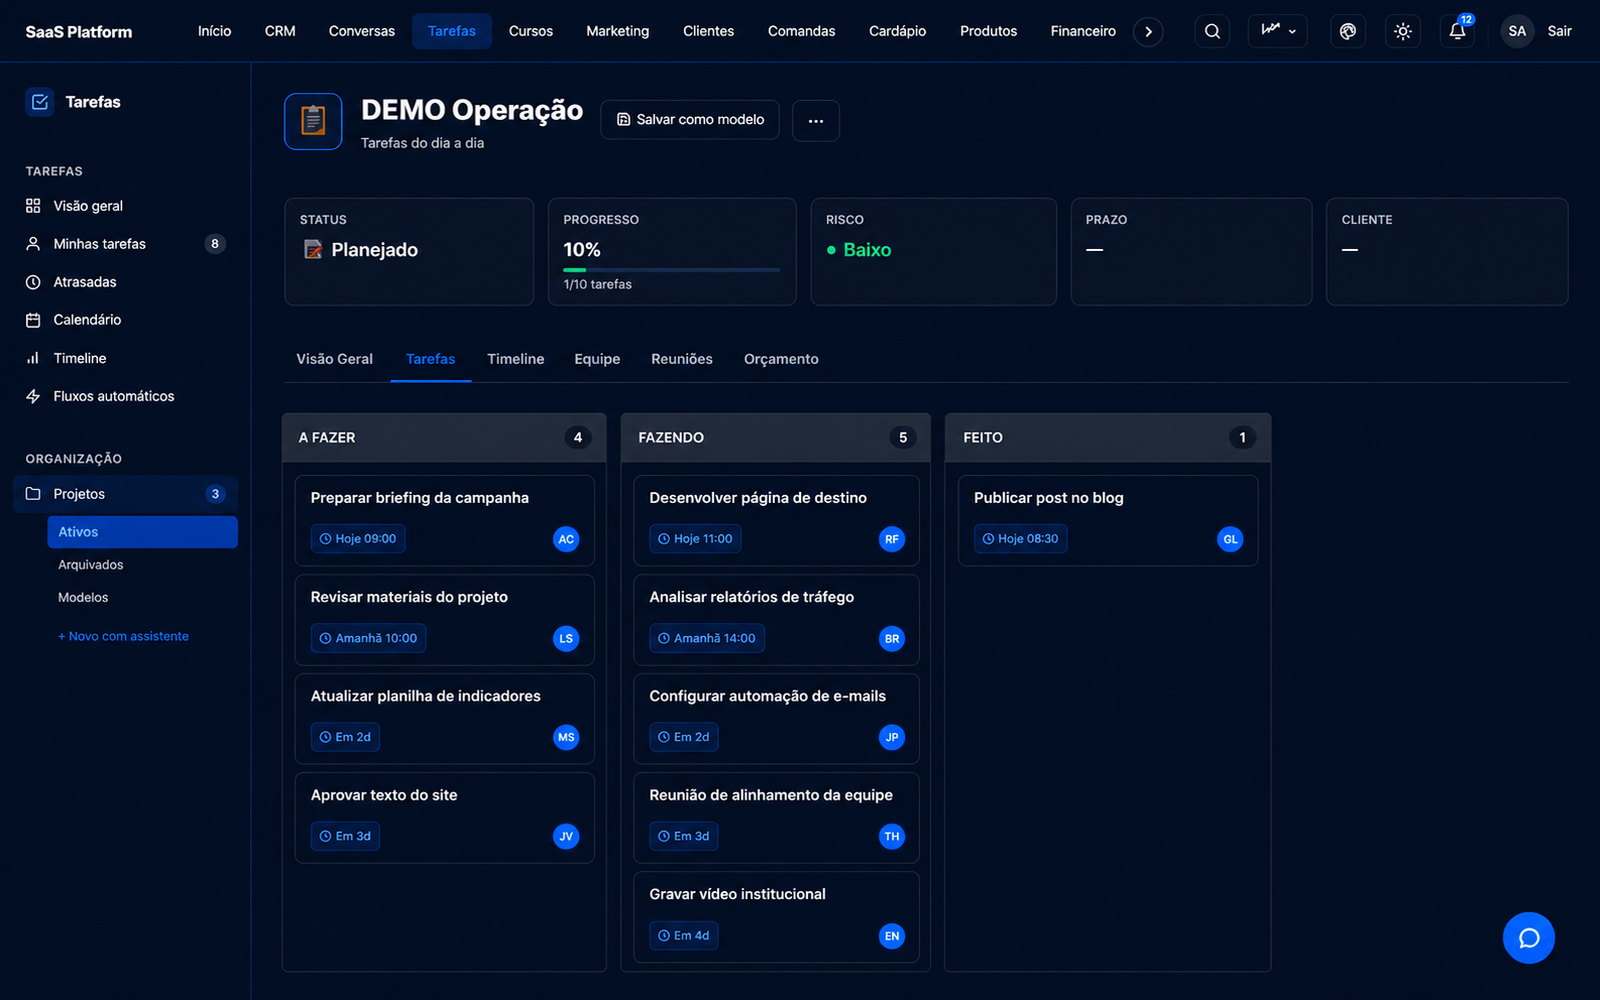Select Ativos under Projetos
This screenshot has width=1600, height=1000.
pos(142,532)
